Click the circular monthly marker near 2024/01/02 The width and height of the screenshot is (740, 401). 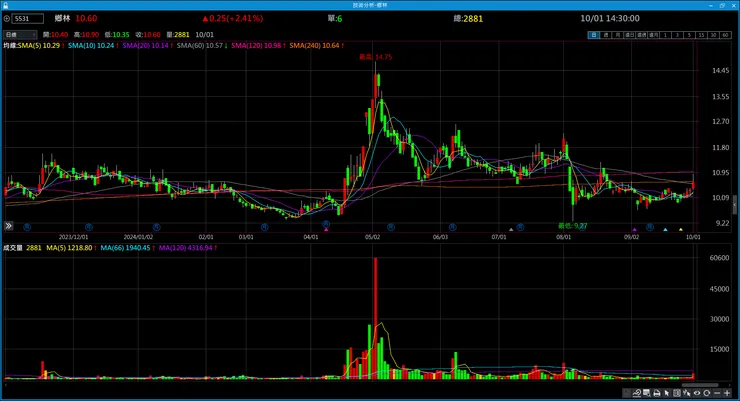156,227
